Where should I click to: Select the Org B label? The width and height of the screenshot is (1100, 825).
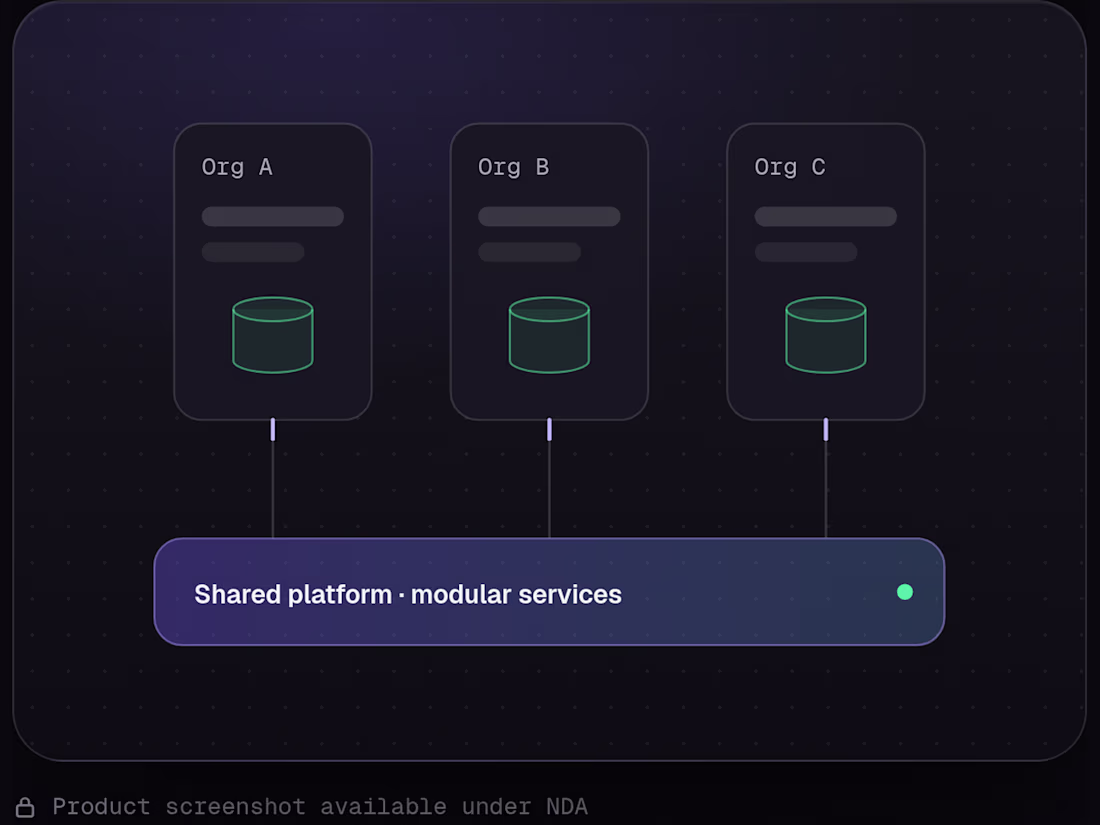pos(514,167)
